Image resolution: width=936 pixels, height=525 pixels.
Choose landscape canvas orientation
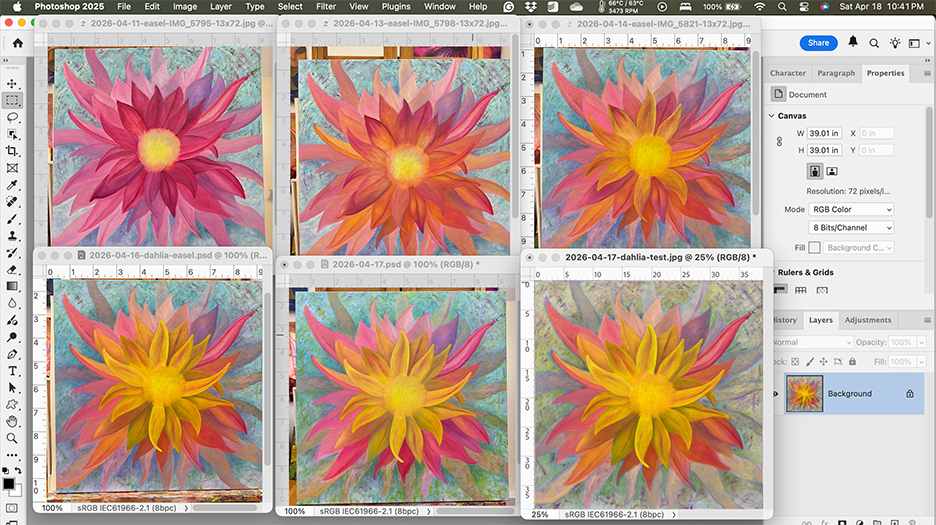(x=831, y=171)
